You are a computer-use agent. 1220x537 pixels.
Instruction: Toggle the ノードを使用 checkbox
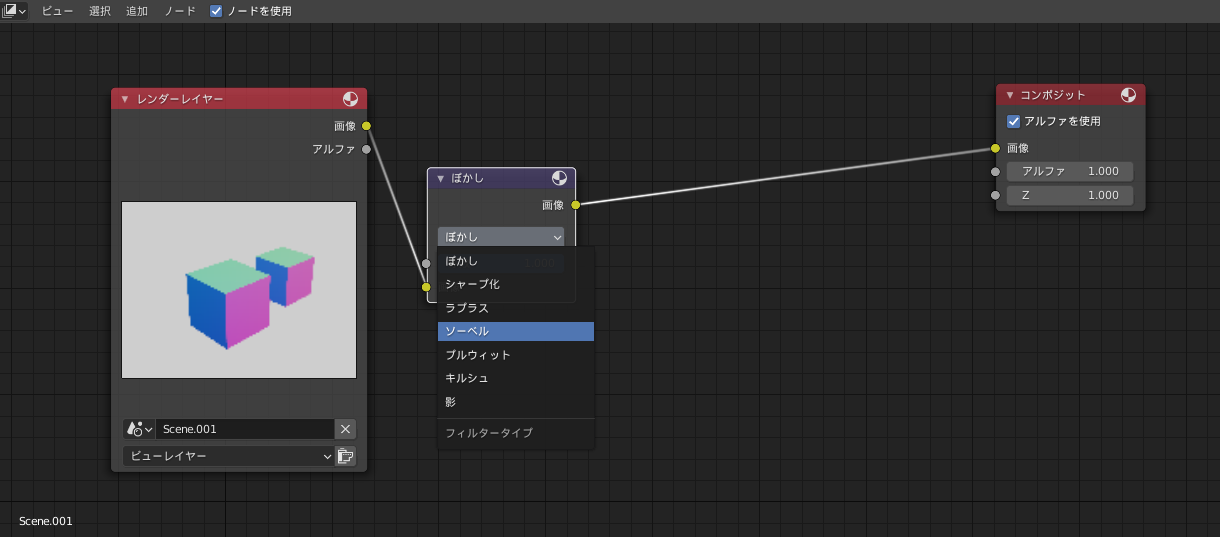(217, 11)
